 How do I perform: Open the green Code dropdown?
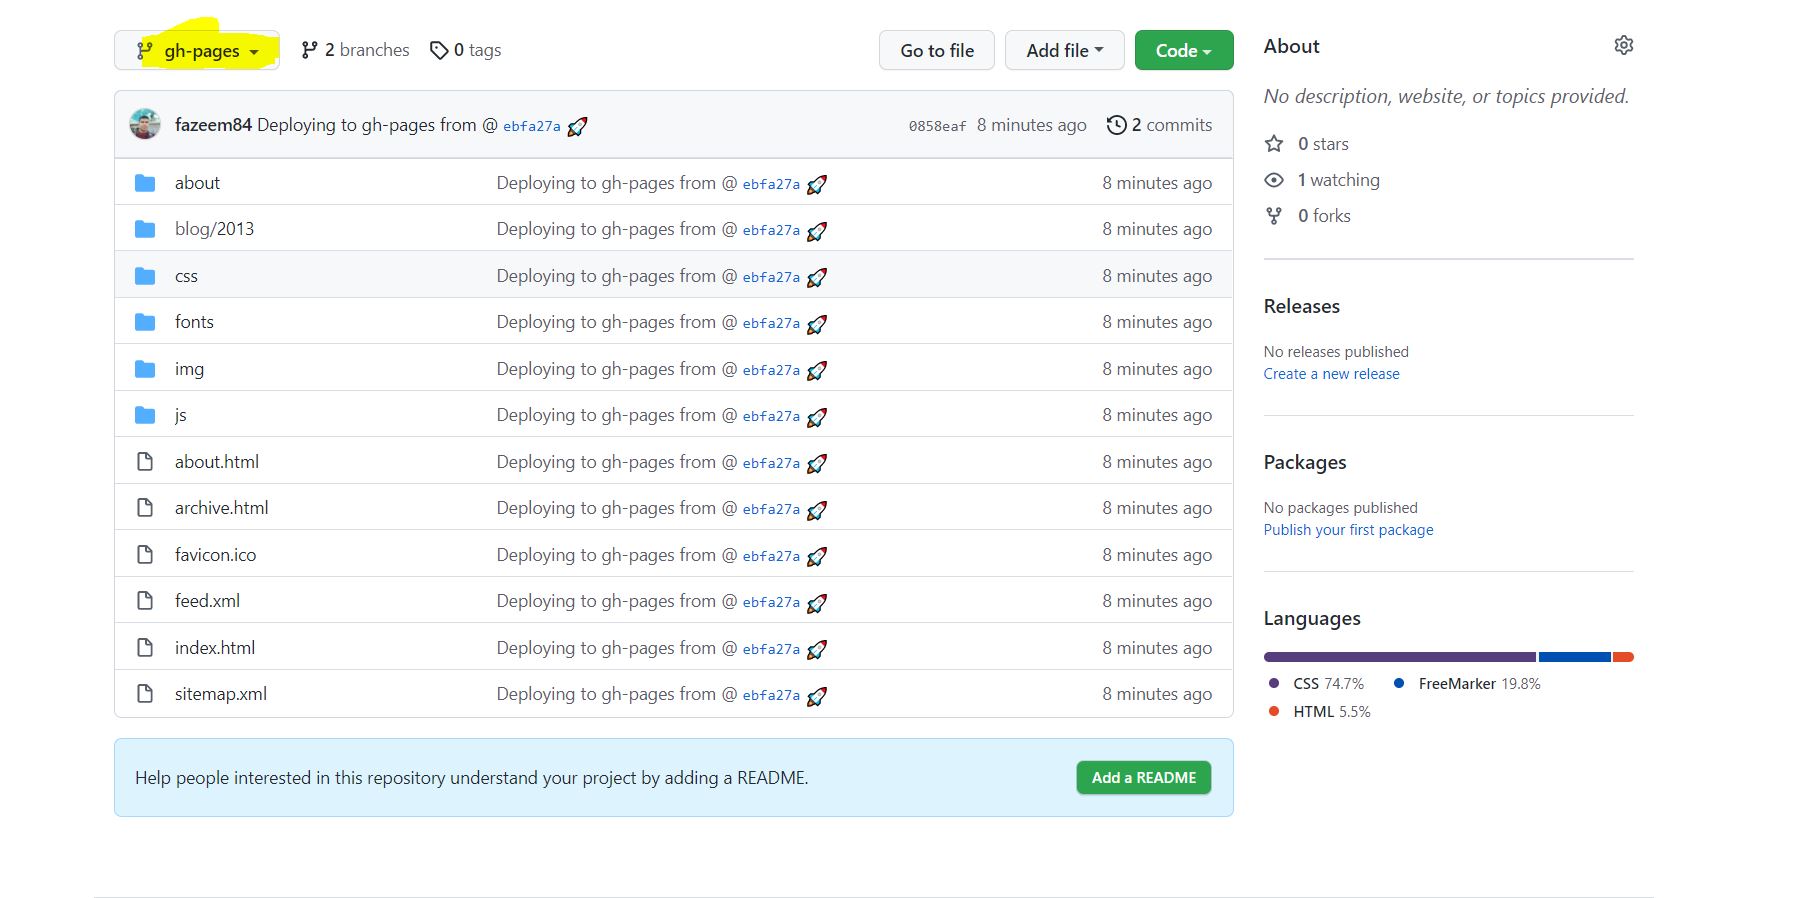[x=1184, y=51]
